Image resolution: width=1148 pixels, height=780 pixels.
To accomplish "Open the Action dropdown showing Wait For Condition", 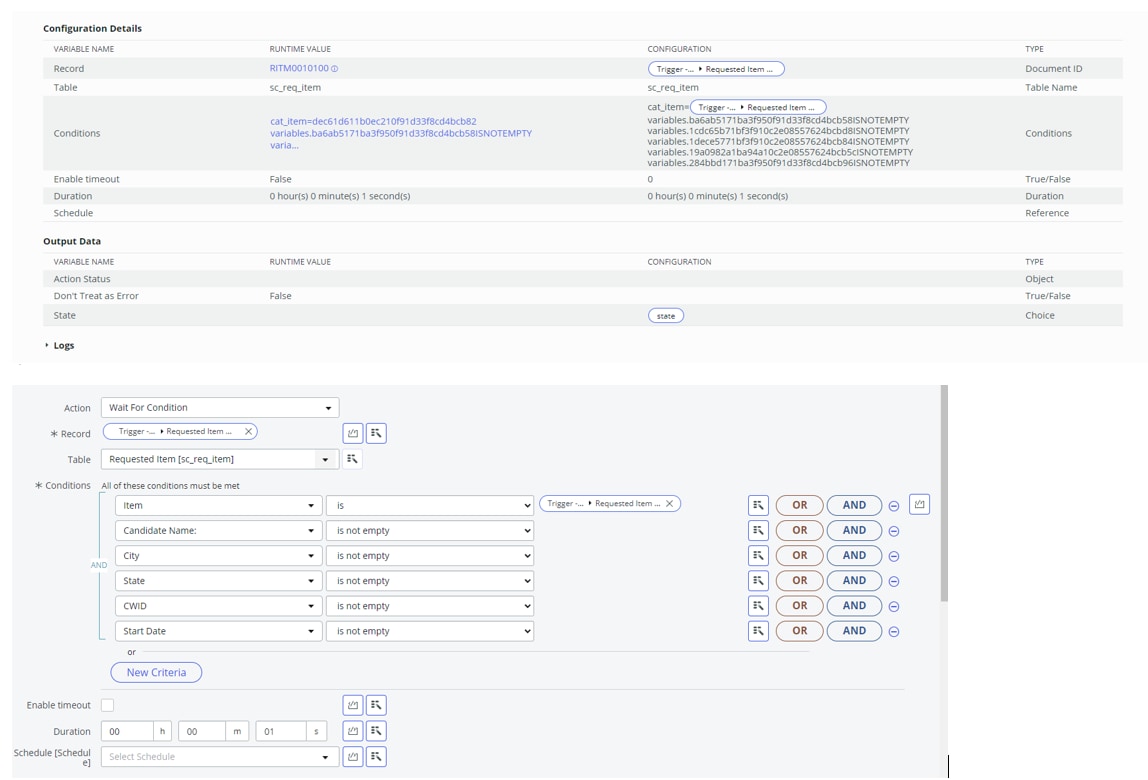I will click(220, 407).
